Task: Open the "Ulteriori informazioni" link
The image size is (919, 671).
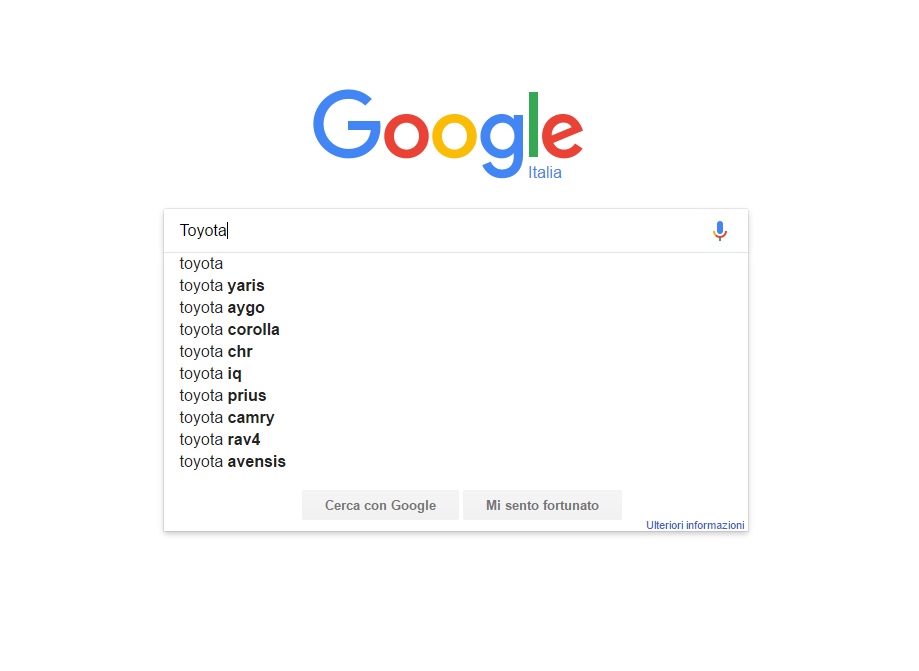Action: click(x=695, y=525)
